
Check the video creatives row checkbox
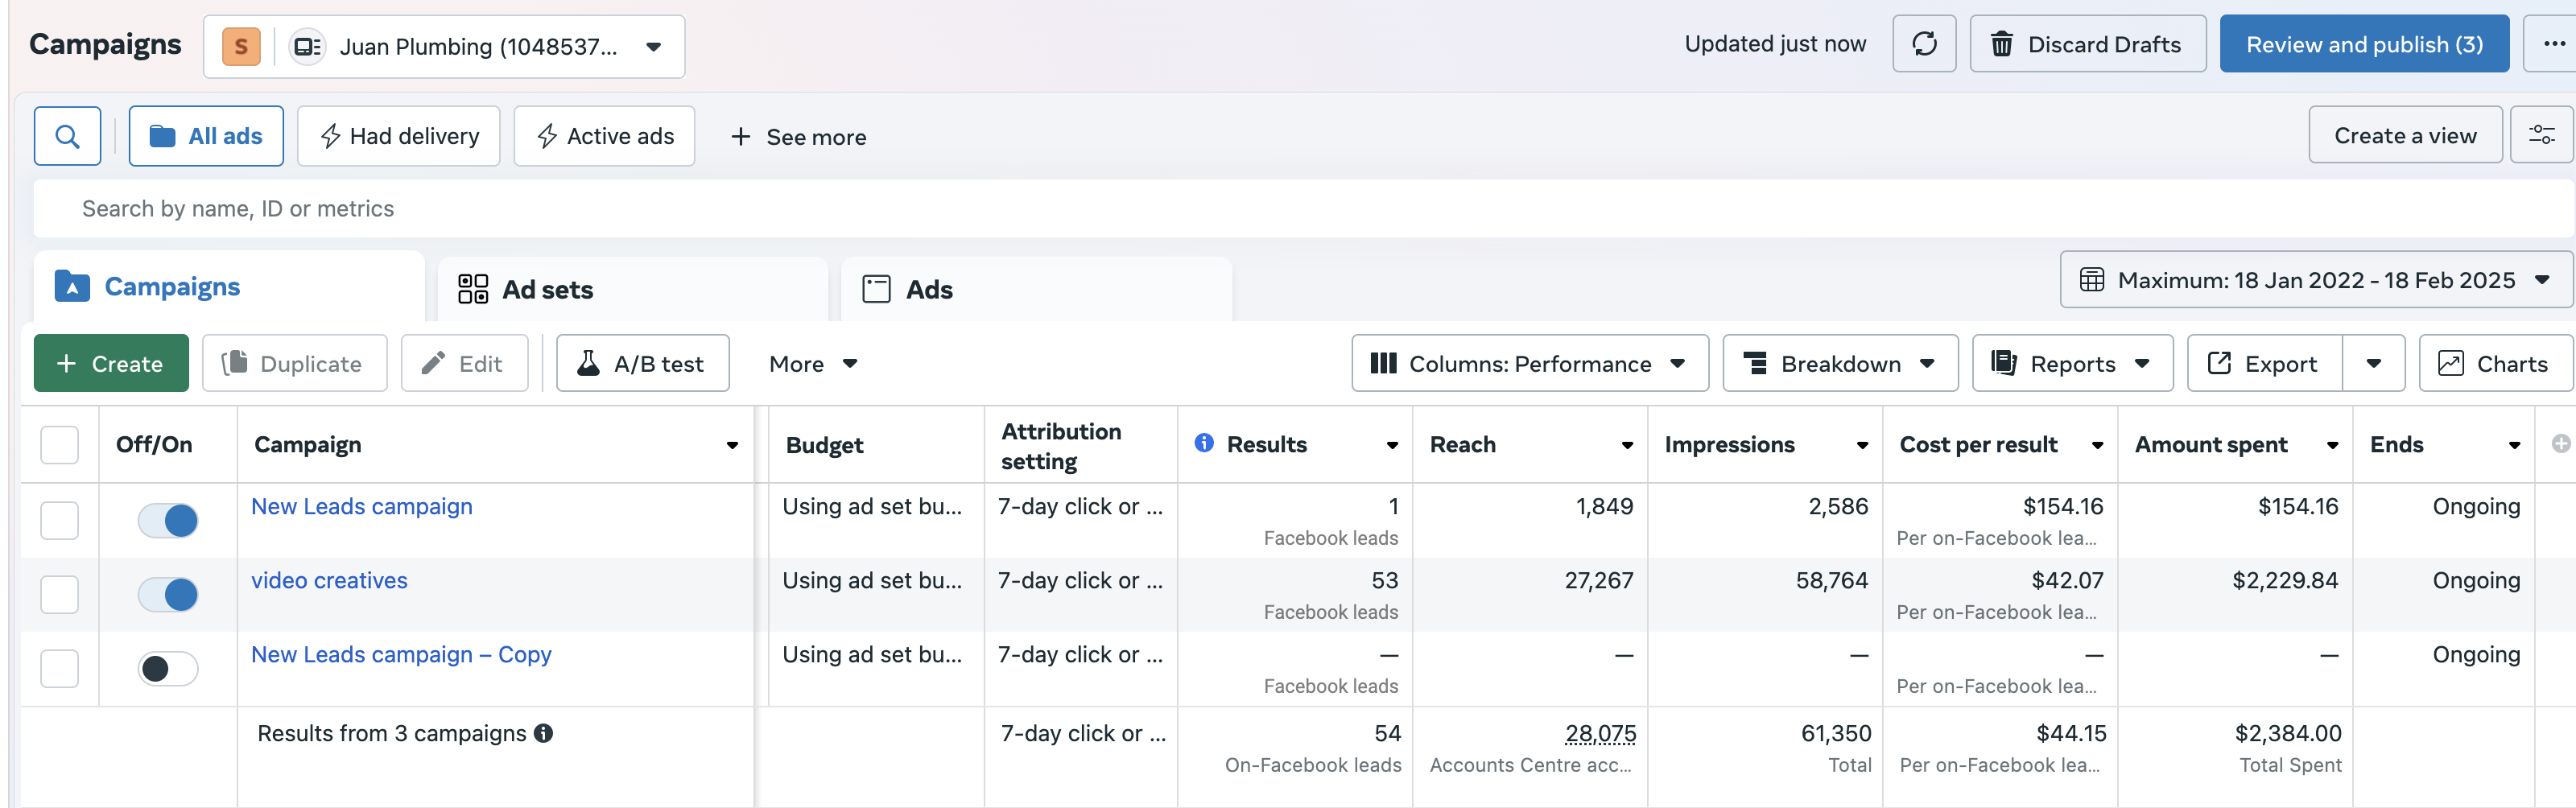59,594
